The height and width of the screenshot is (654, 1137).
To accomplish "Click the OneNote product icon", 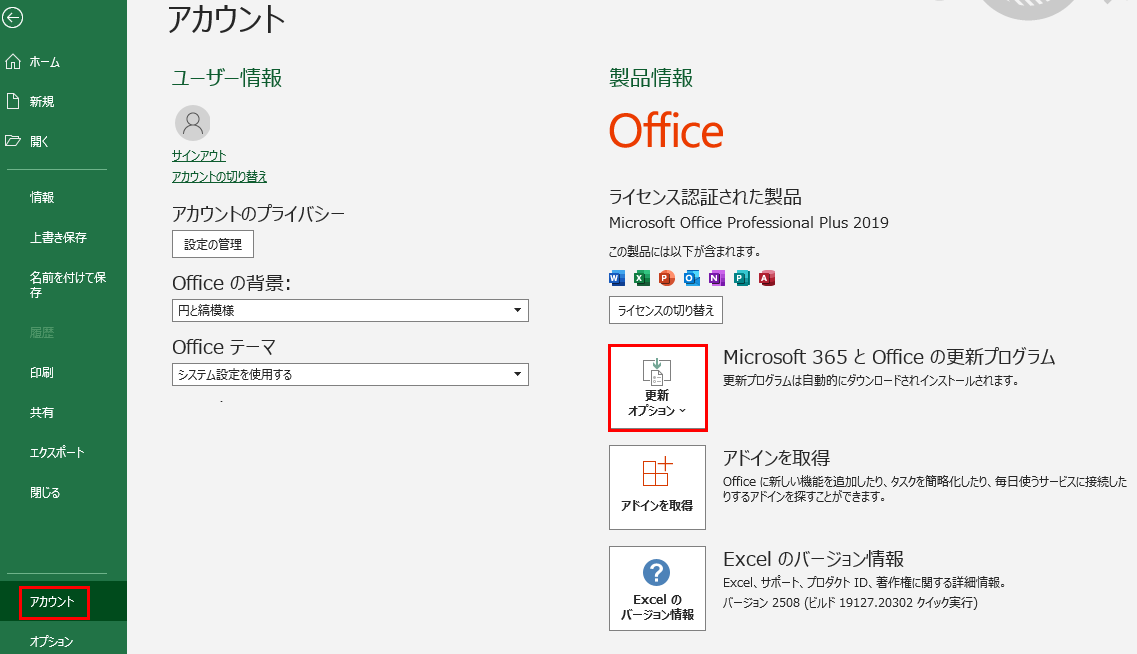I will [x=717, y=278].
